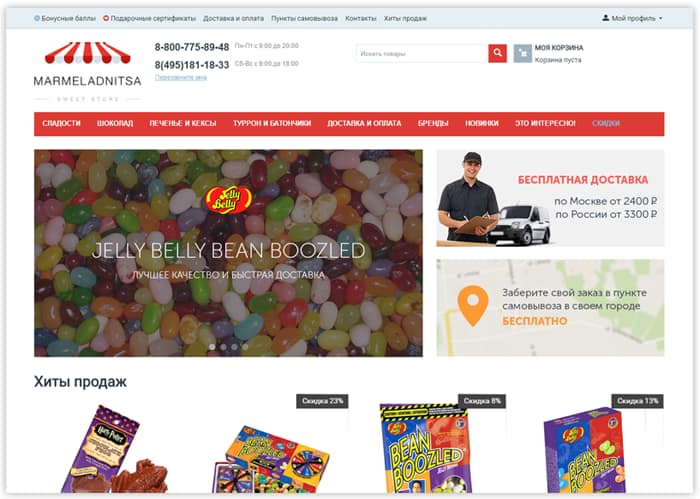Click the Jelly Belly logo on the banner

click(x=228, y=199)
